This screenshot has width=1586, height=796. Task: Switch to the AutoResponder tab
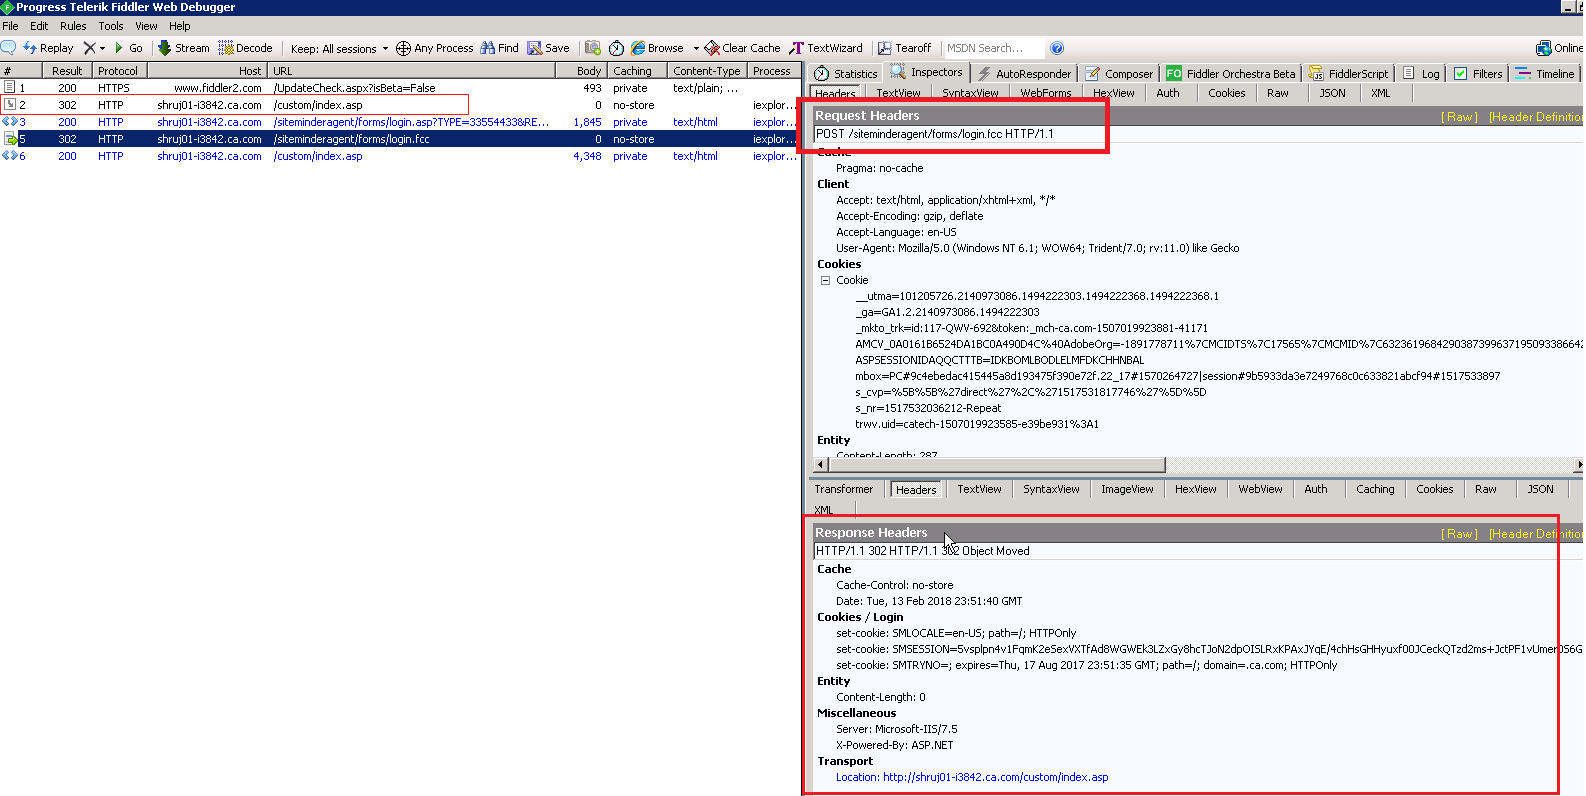click(x=1024, y=74)
